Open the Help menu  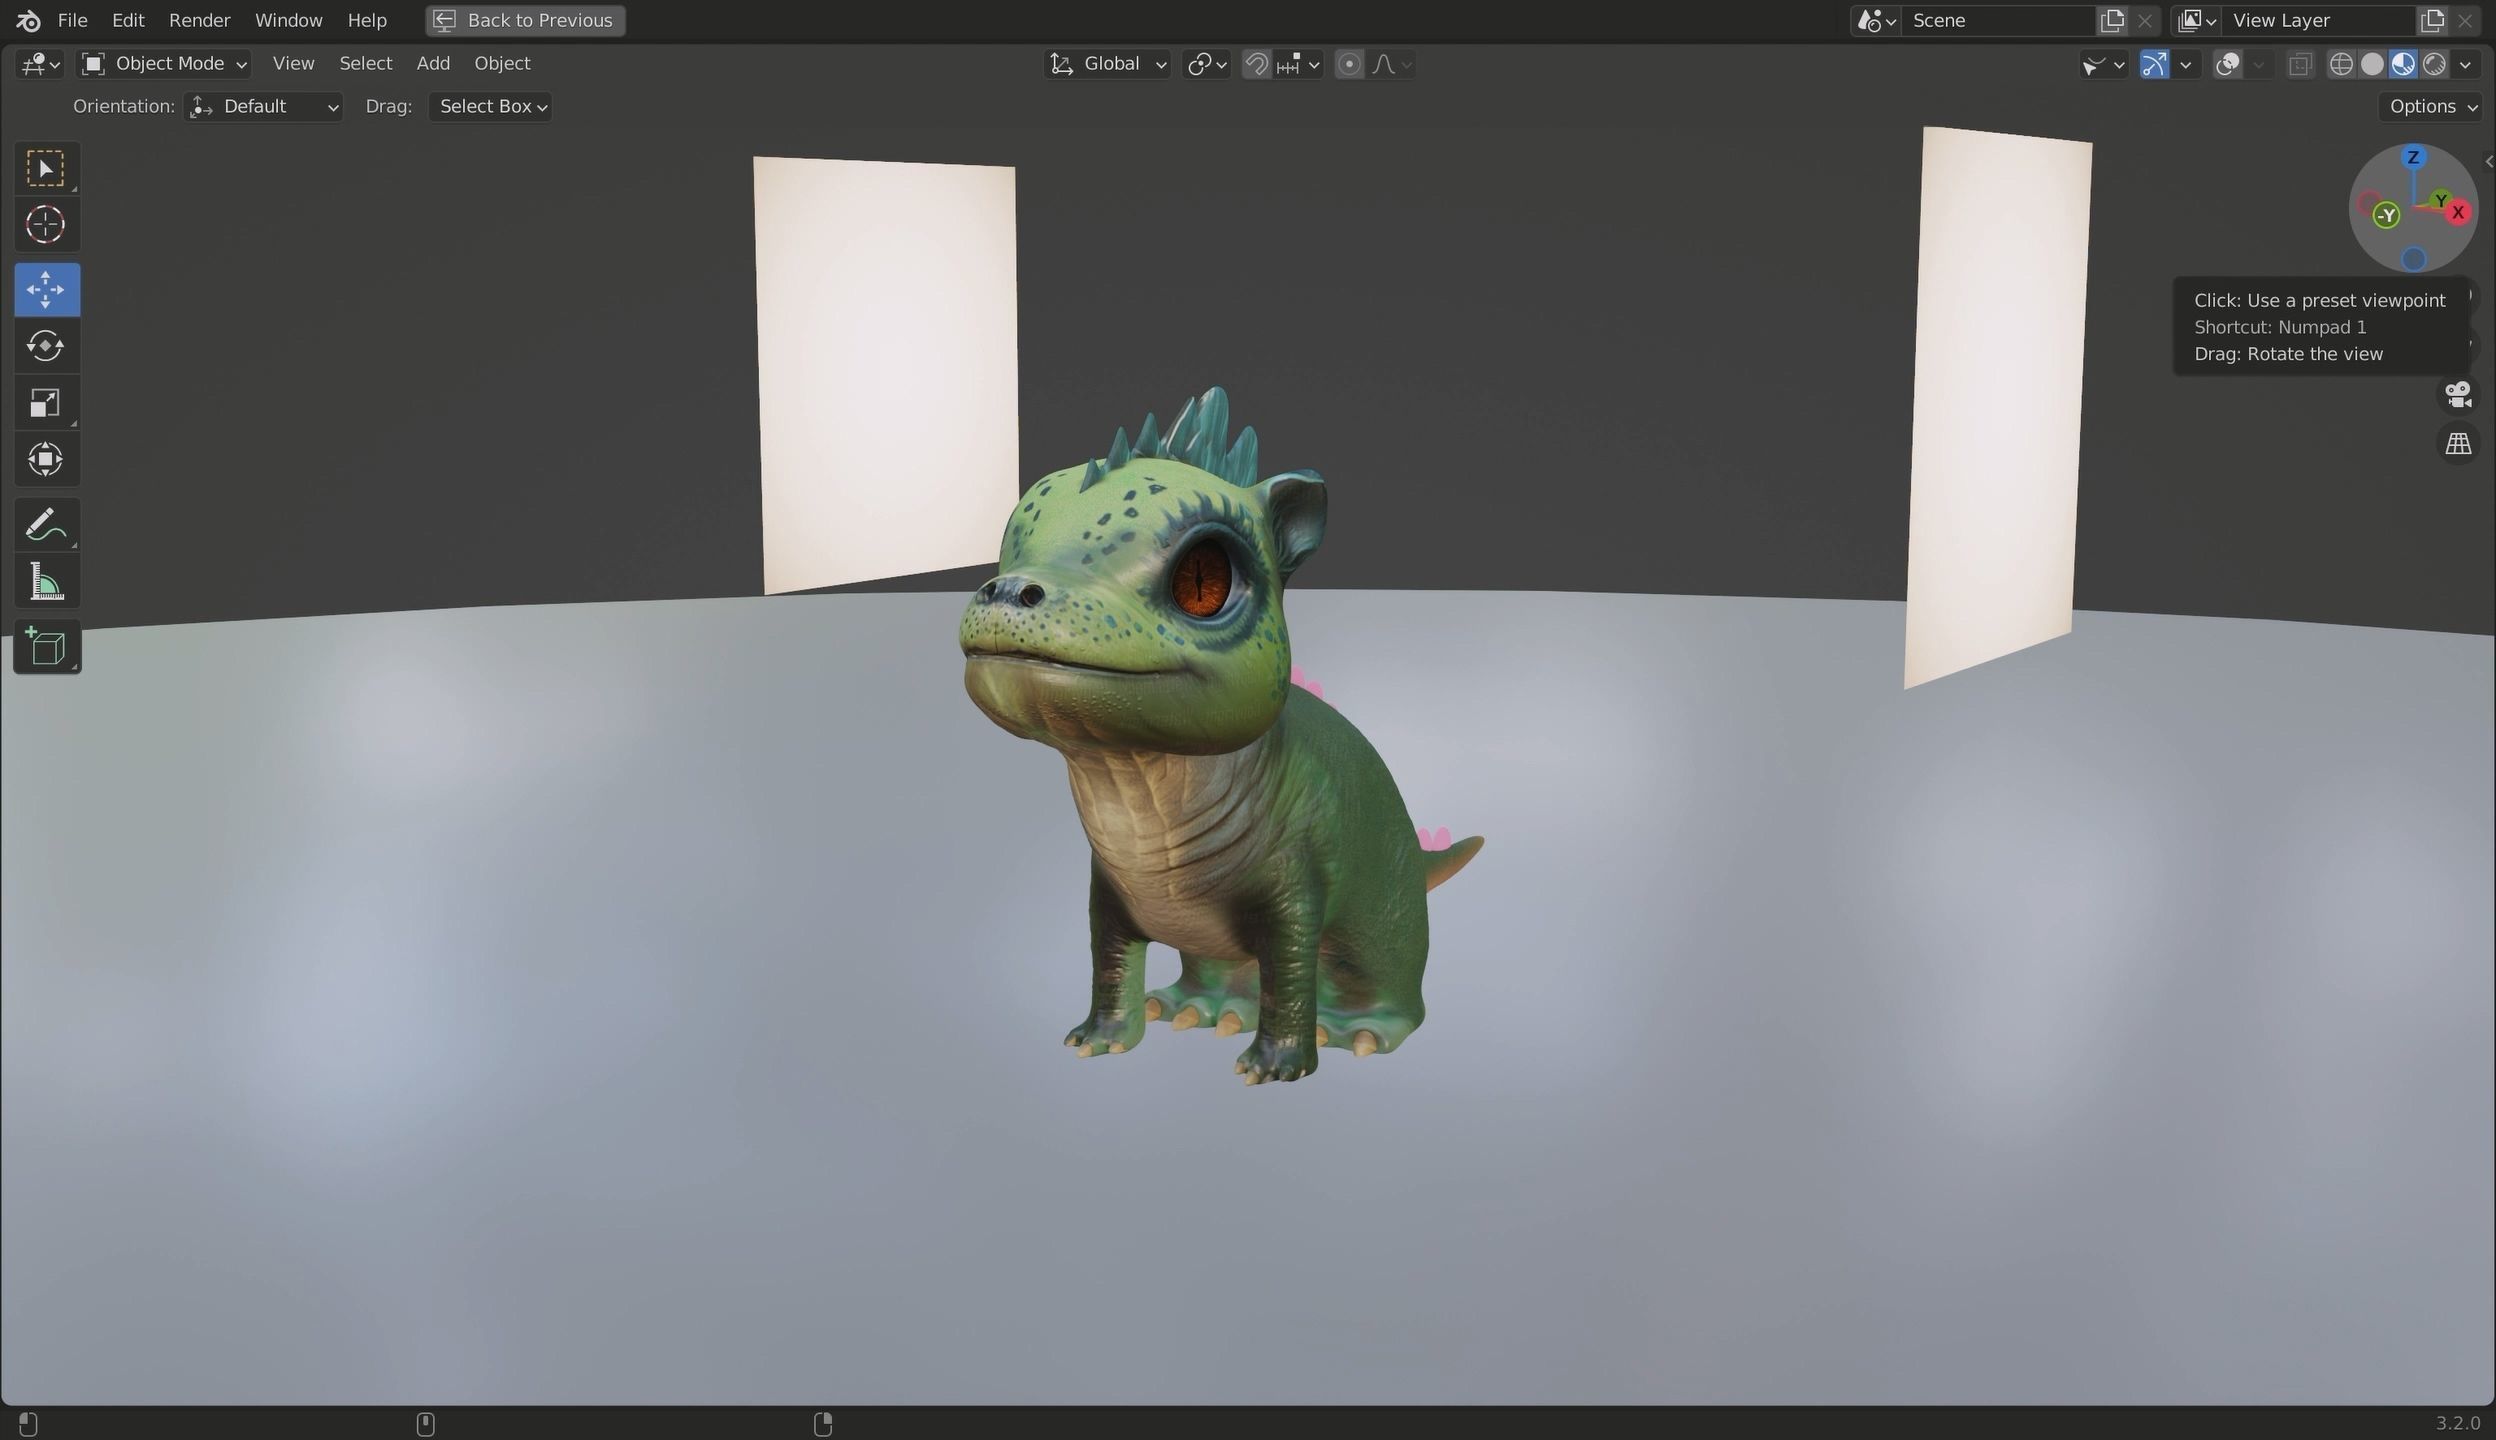coord(366,20)
